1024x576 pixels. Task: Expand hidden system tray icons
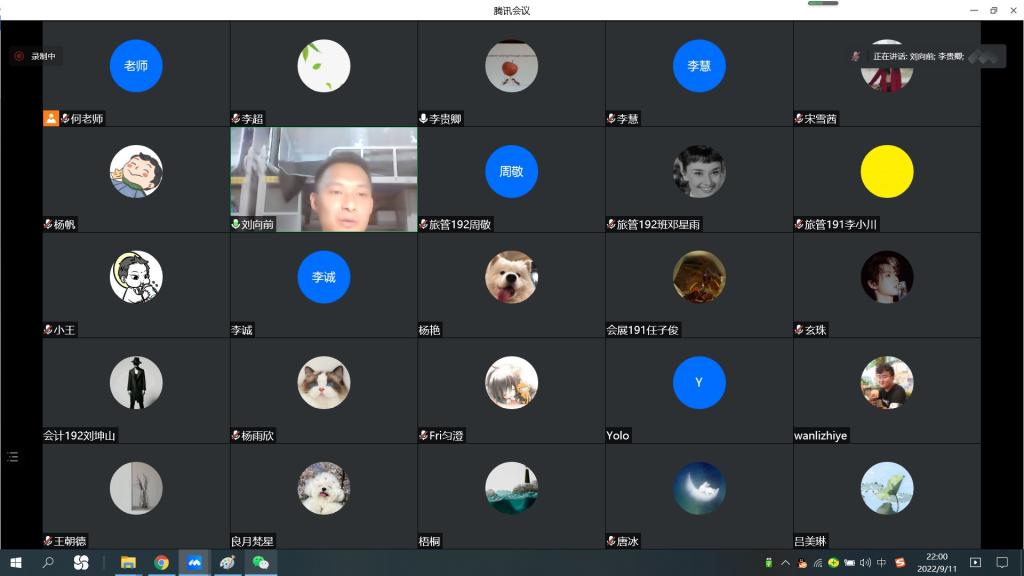[785, 563]
